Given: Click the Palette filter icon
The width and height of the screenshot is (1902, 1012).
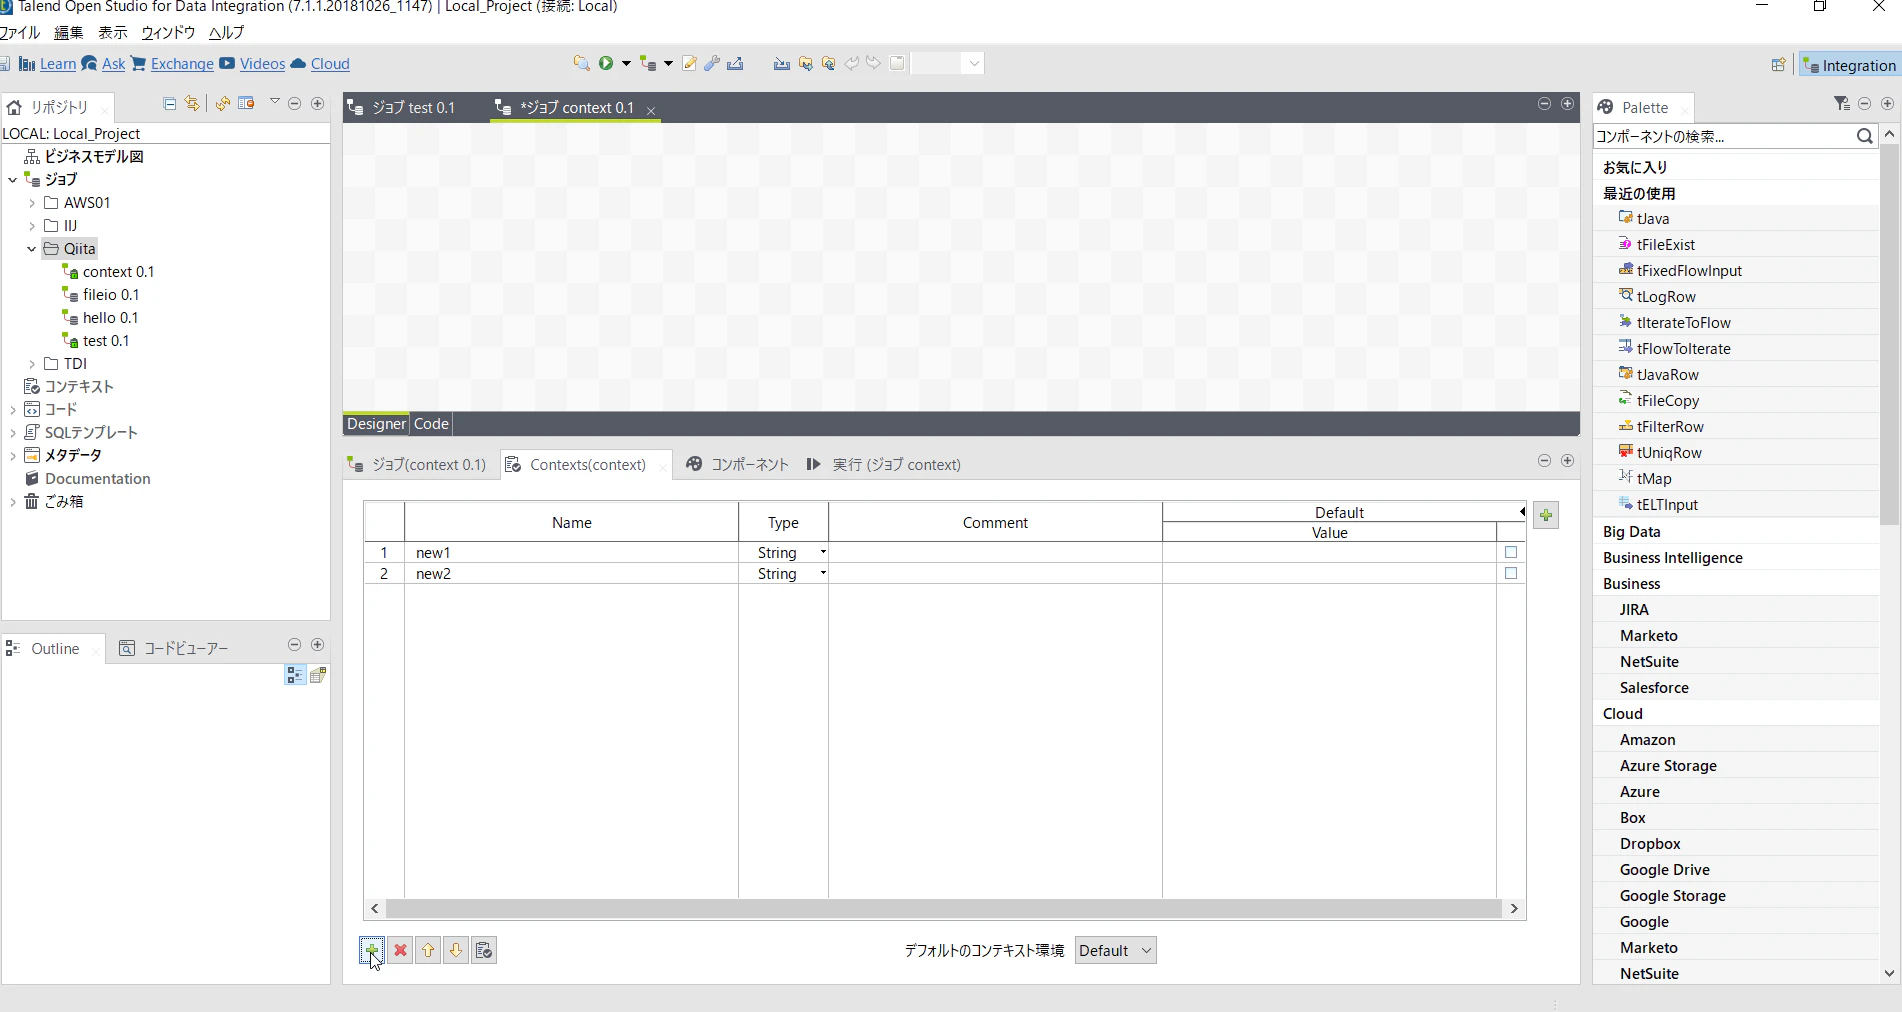Looking at the screenshot, I should click(1842, 103).
